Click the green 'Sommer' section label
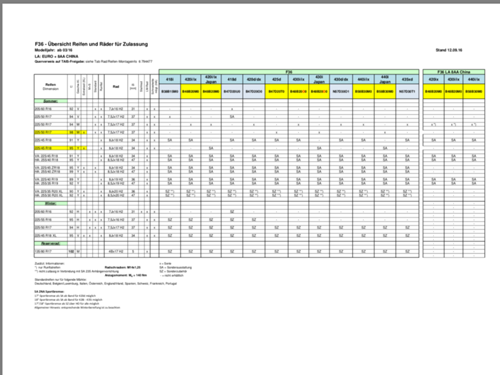This screenshot has height=375, width=500. (51, 101)
